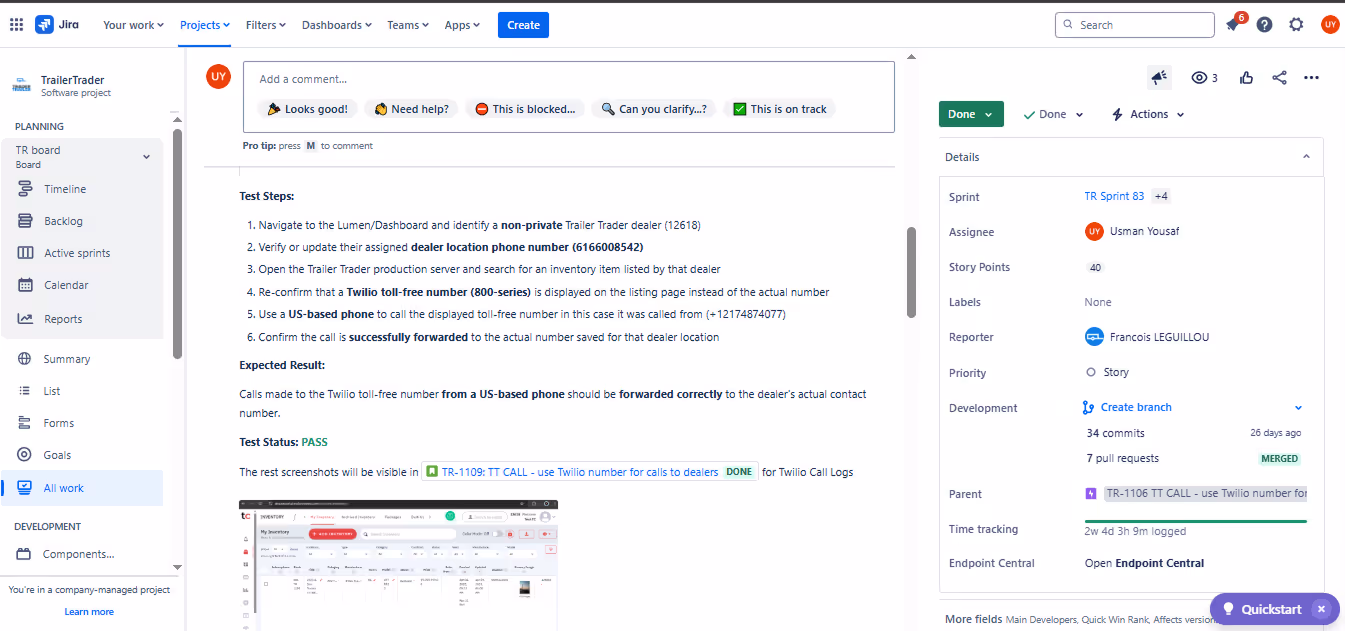Open the settings gear icon
Image resolution: width=1345 pixels, height=631 pixels.
click(1296, 25)
